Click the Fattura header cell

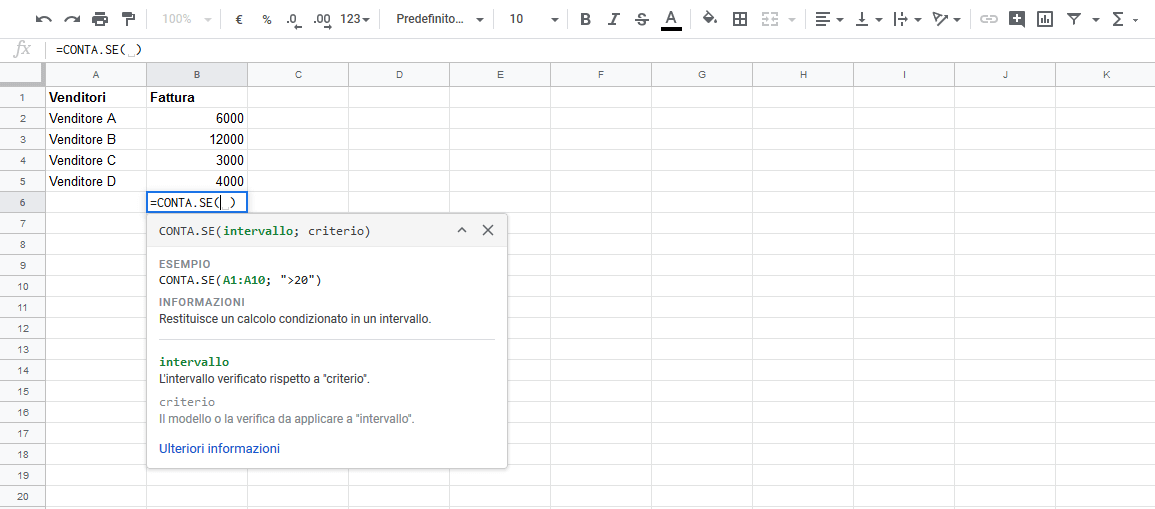(197, 97)
